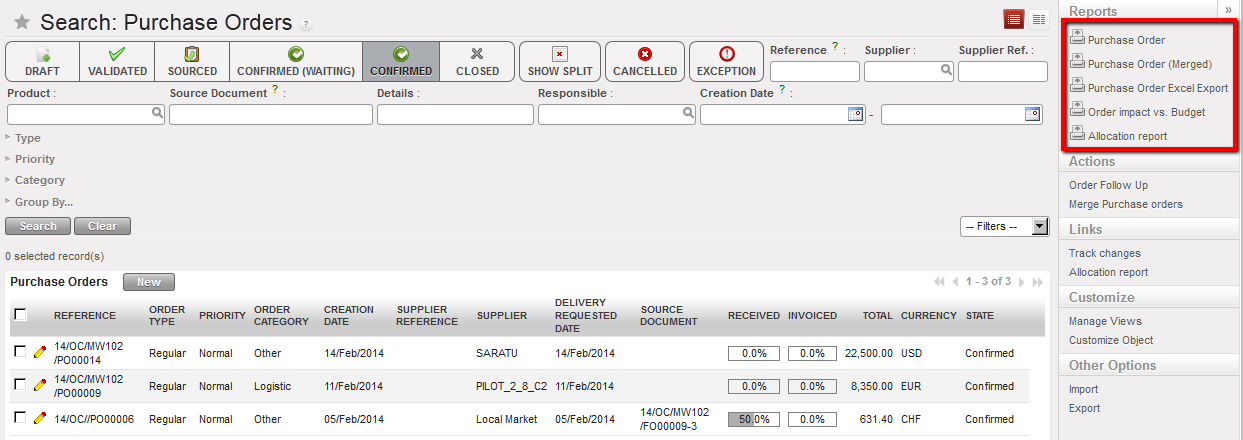The height and width of the screenshot is (440, 1243).
Task: Expand the Priority filter section
Action: pos(35,159)
